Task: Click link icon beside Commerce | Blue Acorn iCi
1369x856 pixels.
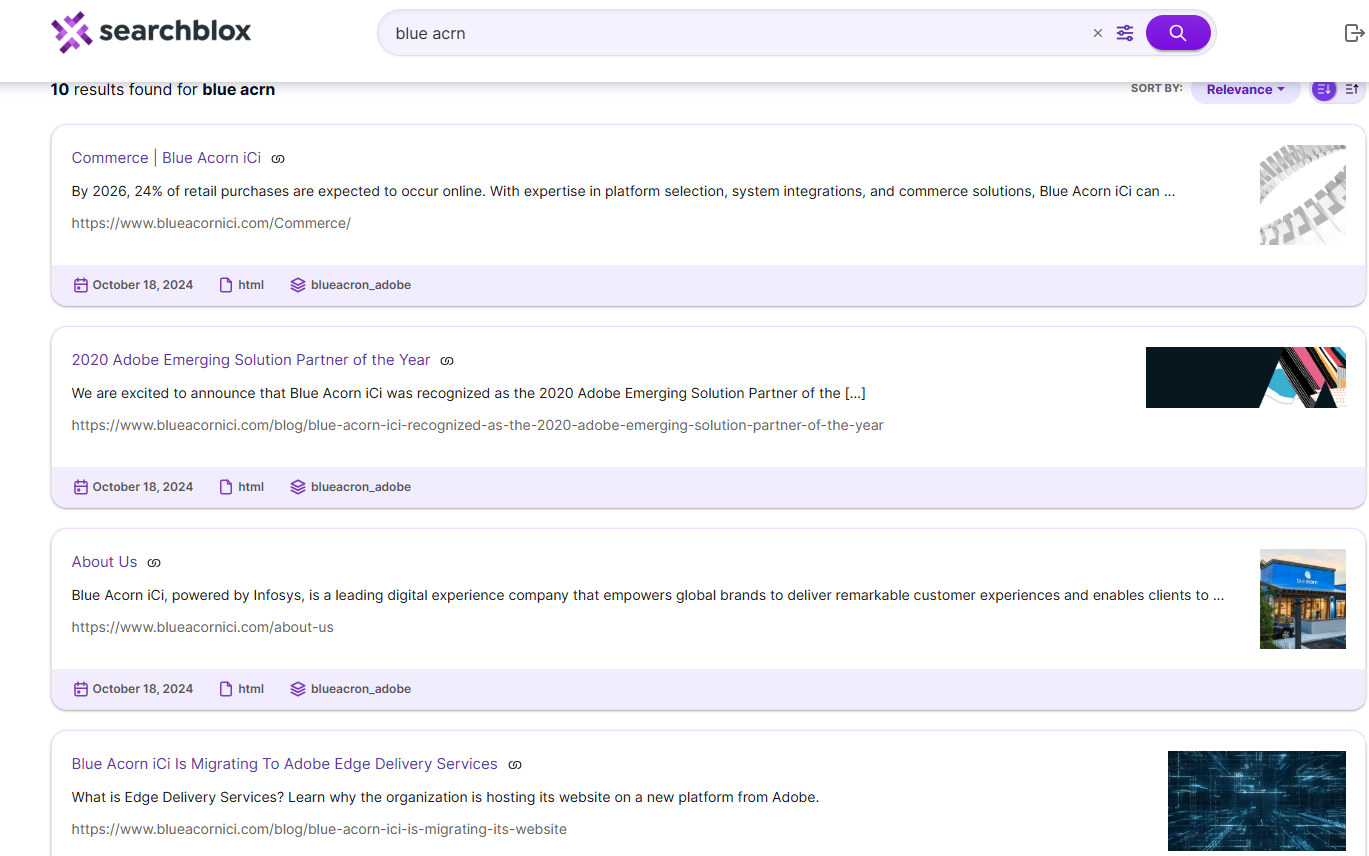Action: pyautogui.click(x=279, y=159)
